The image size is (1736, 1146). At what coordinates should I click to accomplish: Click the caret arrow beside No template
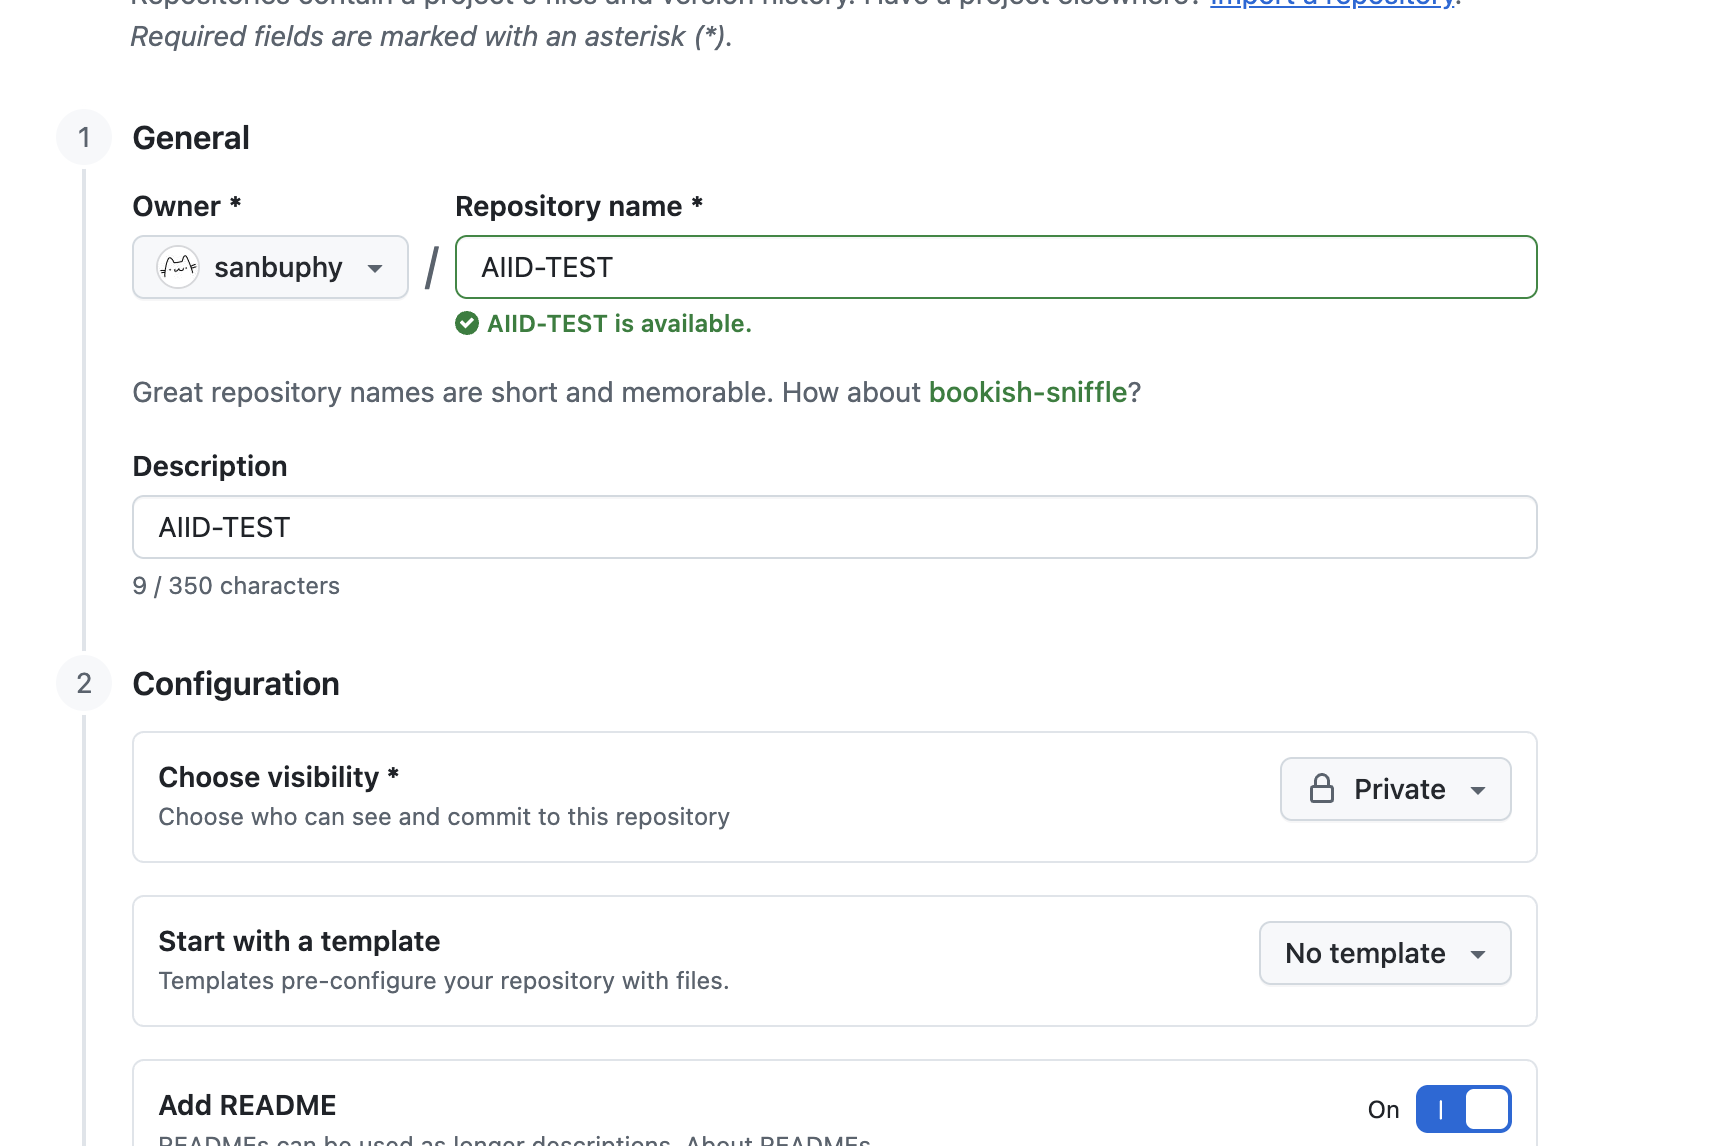tap(1478, 954)
